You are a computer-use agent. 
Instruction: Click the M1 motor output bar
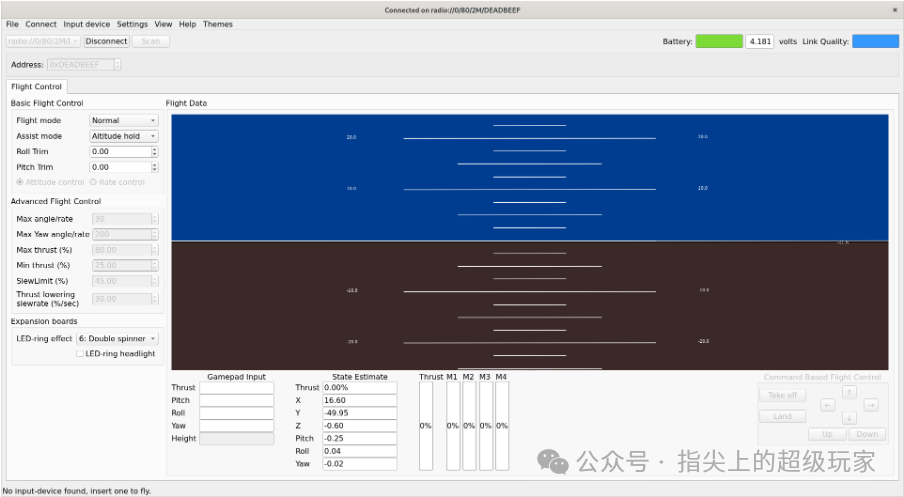452,425
